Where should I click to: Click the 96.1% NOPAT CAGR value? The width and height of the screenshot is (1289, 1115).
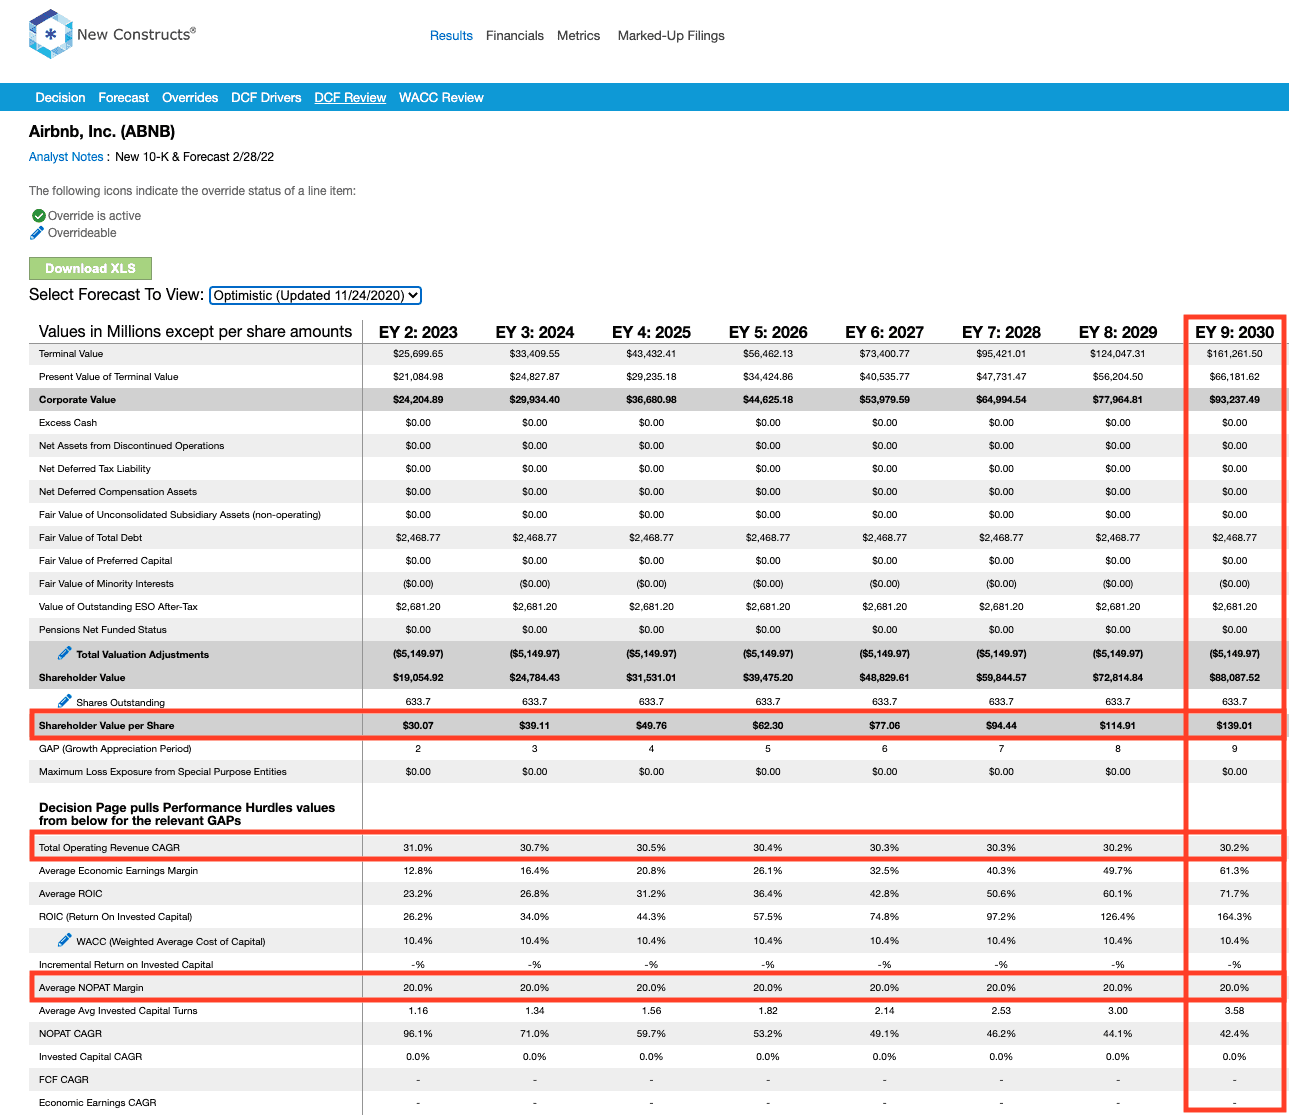coord(418,1034)
